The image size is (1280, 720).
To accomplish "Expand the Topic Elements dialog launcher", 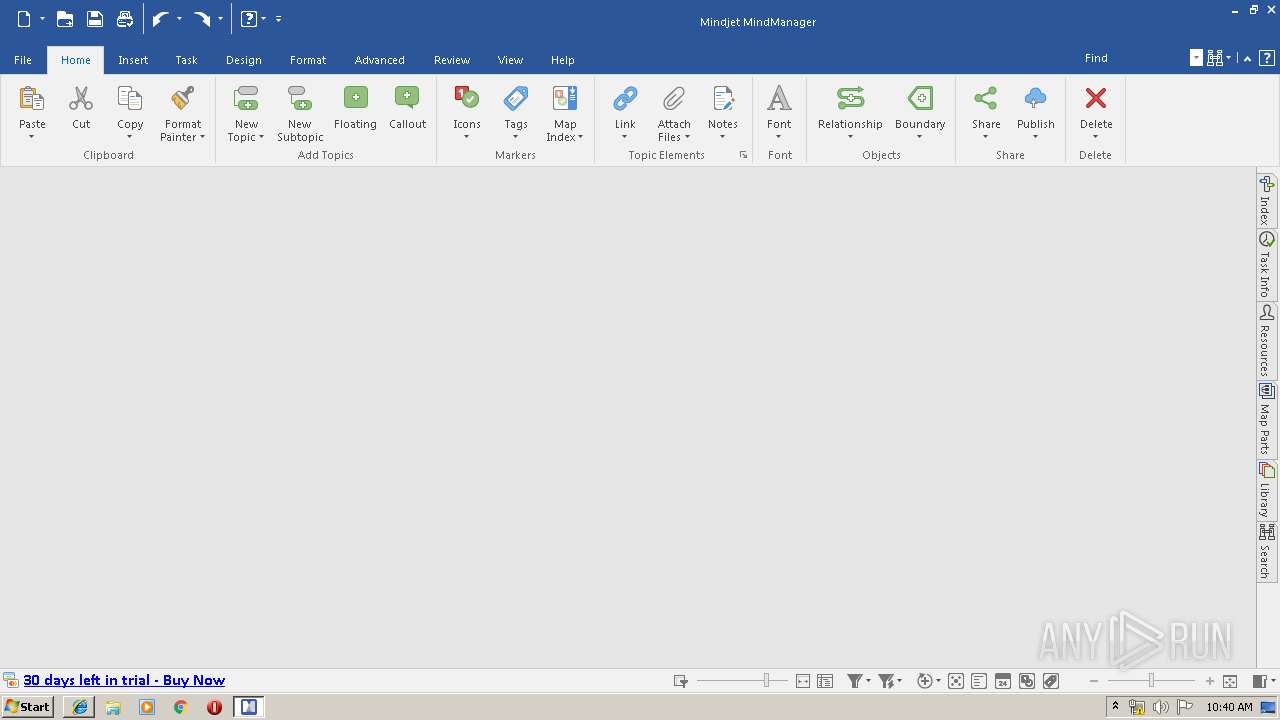I will [743, 155].
